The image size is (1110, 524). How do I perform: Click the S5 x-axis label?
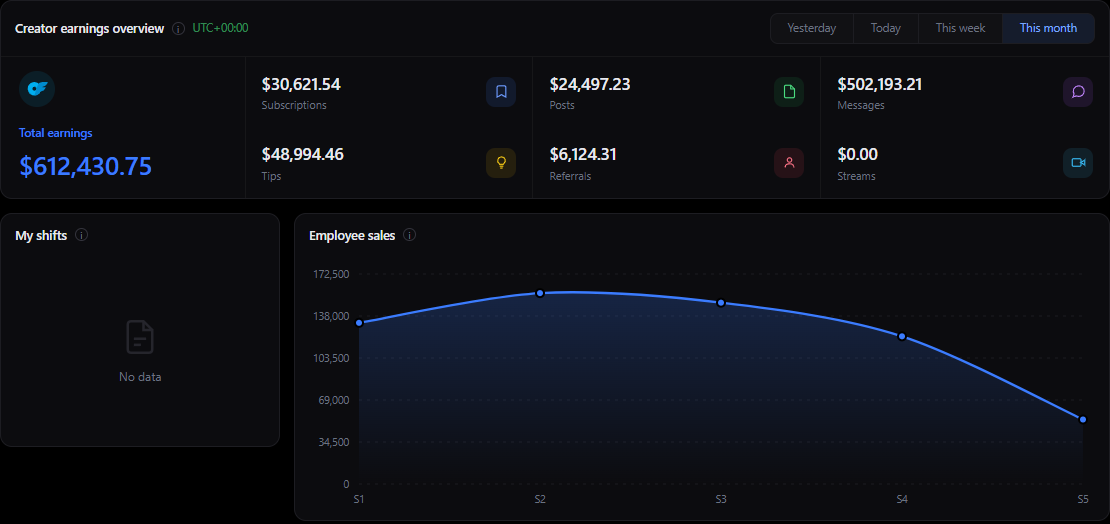(x=1083, y=499)
